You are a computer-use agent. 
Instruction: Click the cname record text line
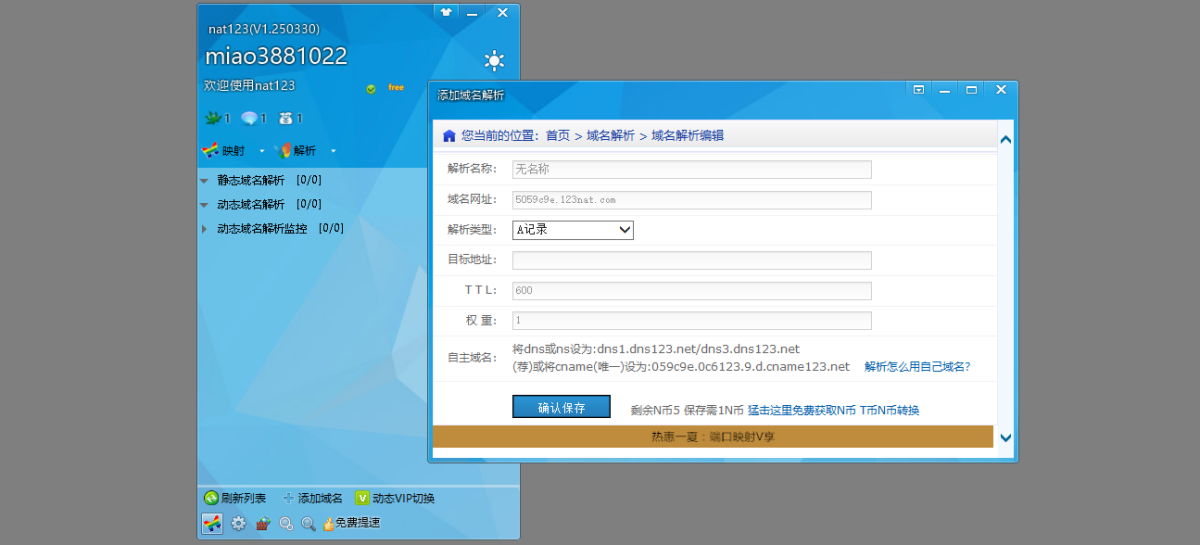[681, 367]
